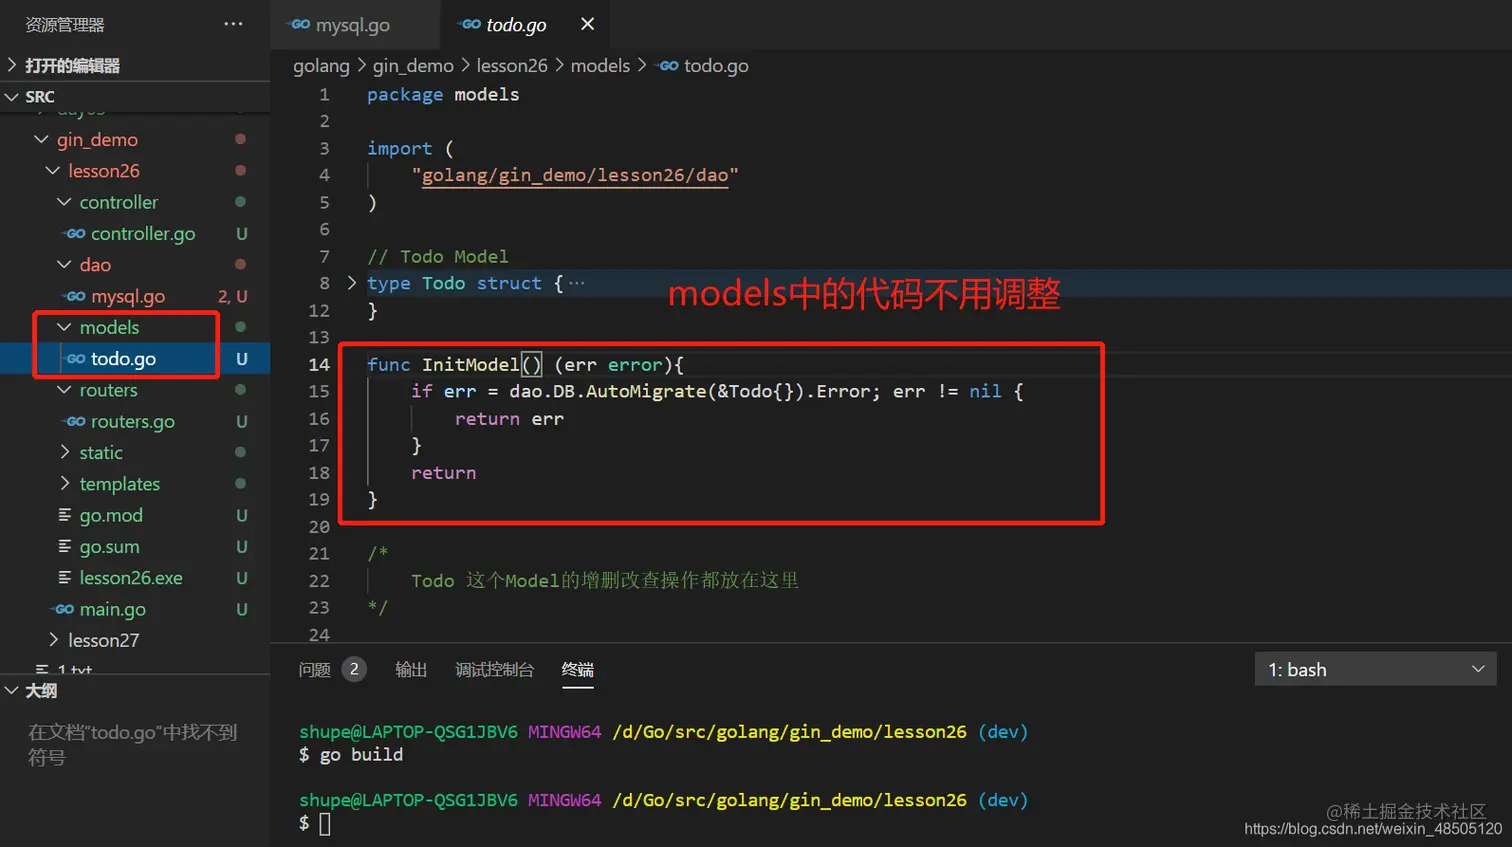This screenshot has width=1512, height=847.
Task: Switch to the mysql.go editor tab
Action: pos(353,25)
